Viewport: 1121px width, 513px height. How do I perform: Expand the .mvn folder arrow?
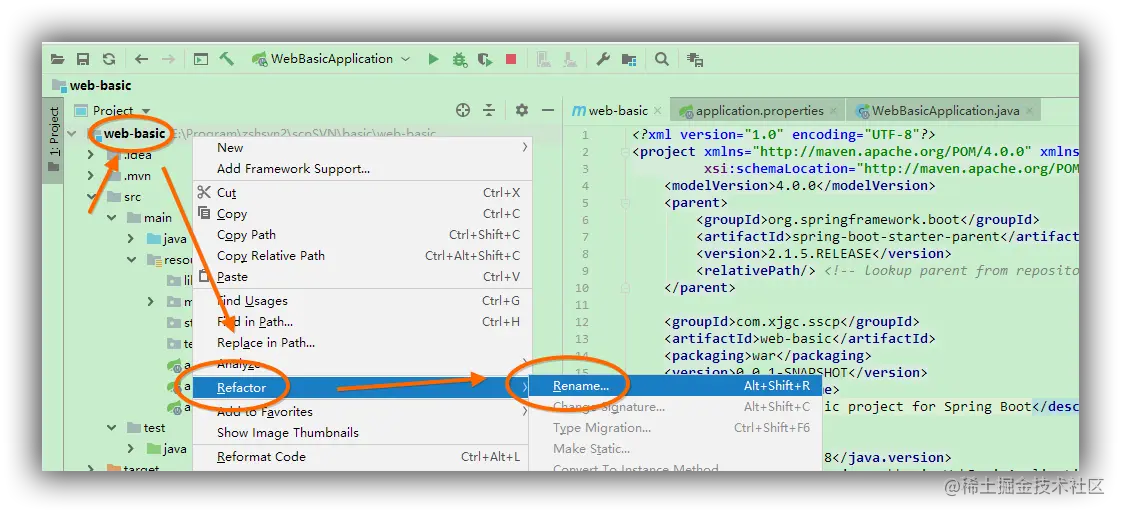click(x=91, y=176)
